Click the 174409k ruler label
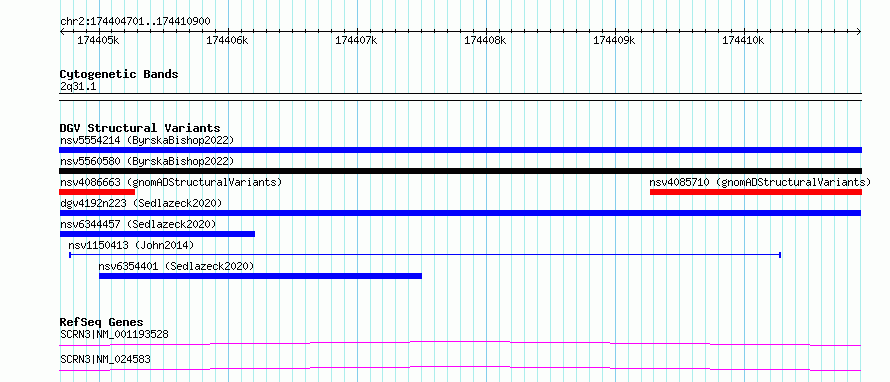This screenshot has height=382, width=890. (x=614, y=40)
